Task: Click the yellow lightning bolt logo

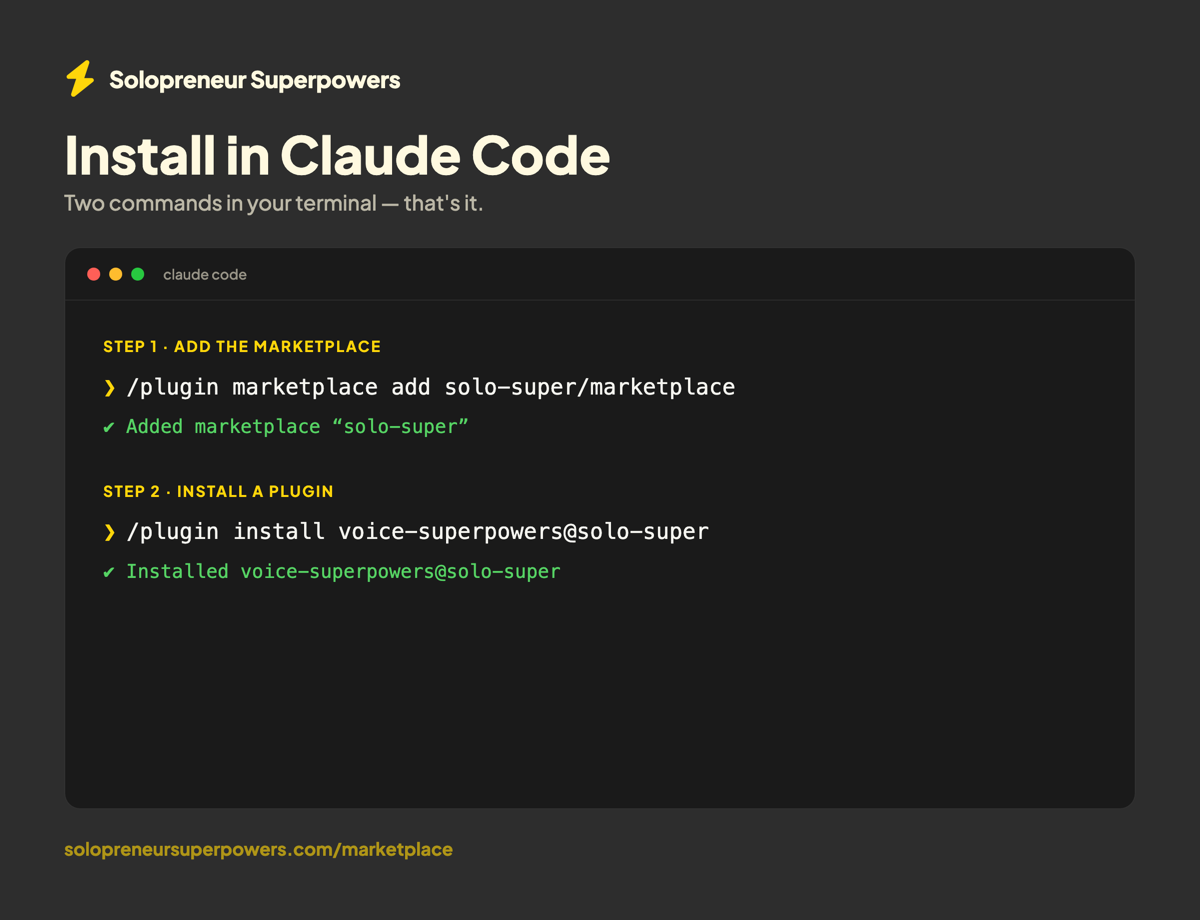Action: tap(80, 79)
